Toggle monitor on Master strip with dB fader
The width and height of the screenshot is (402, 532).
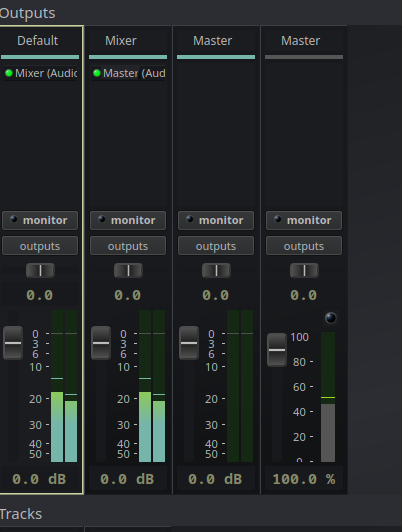pos(216,220)
